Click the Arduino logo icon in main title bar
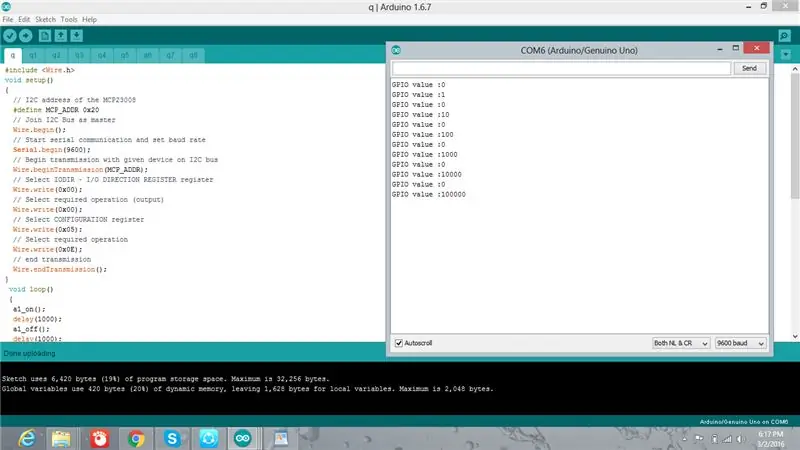The height and width of the screenshot is (450, 800). click(x=6, y=7)
